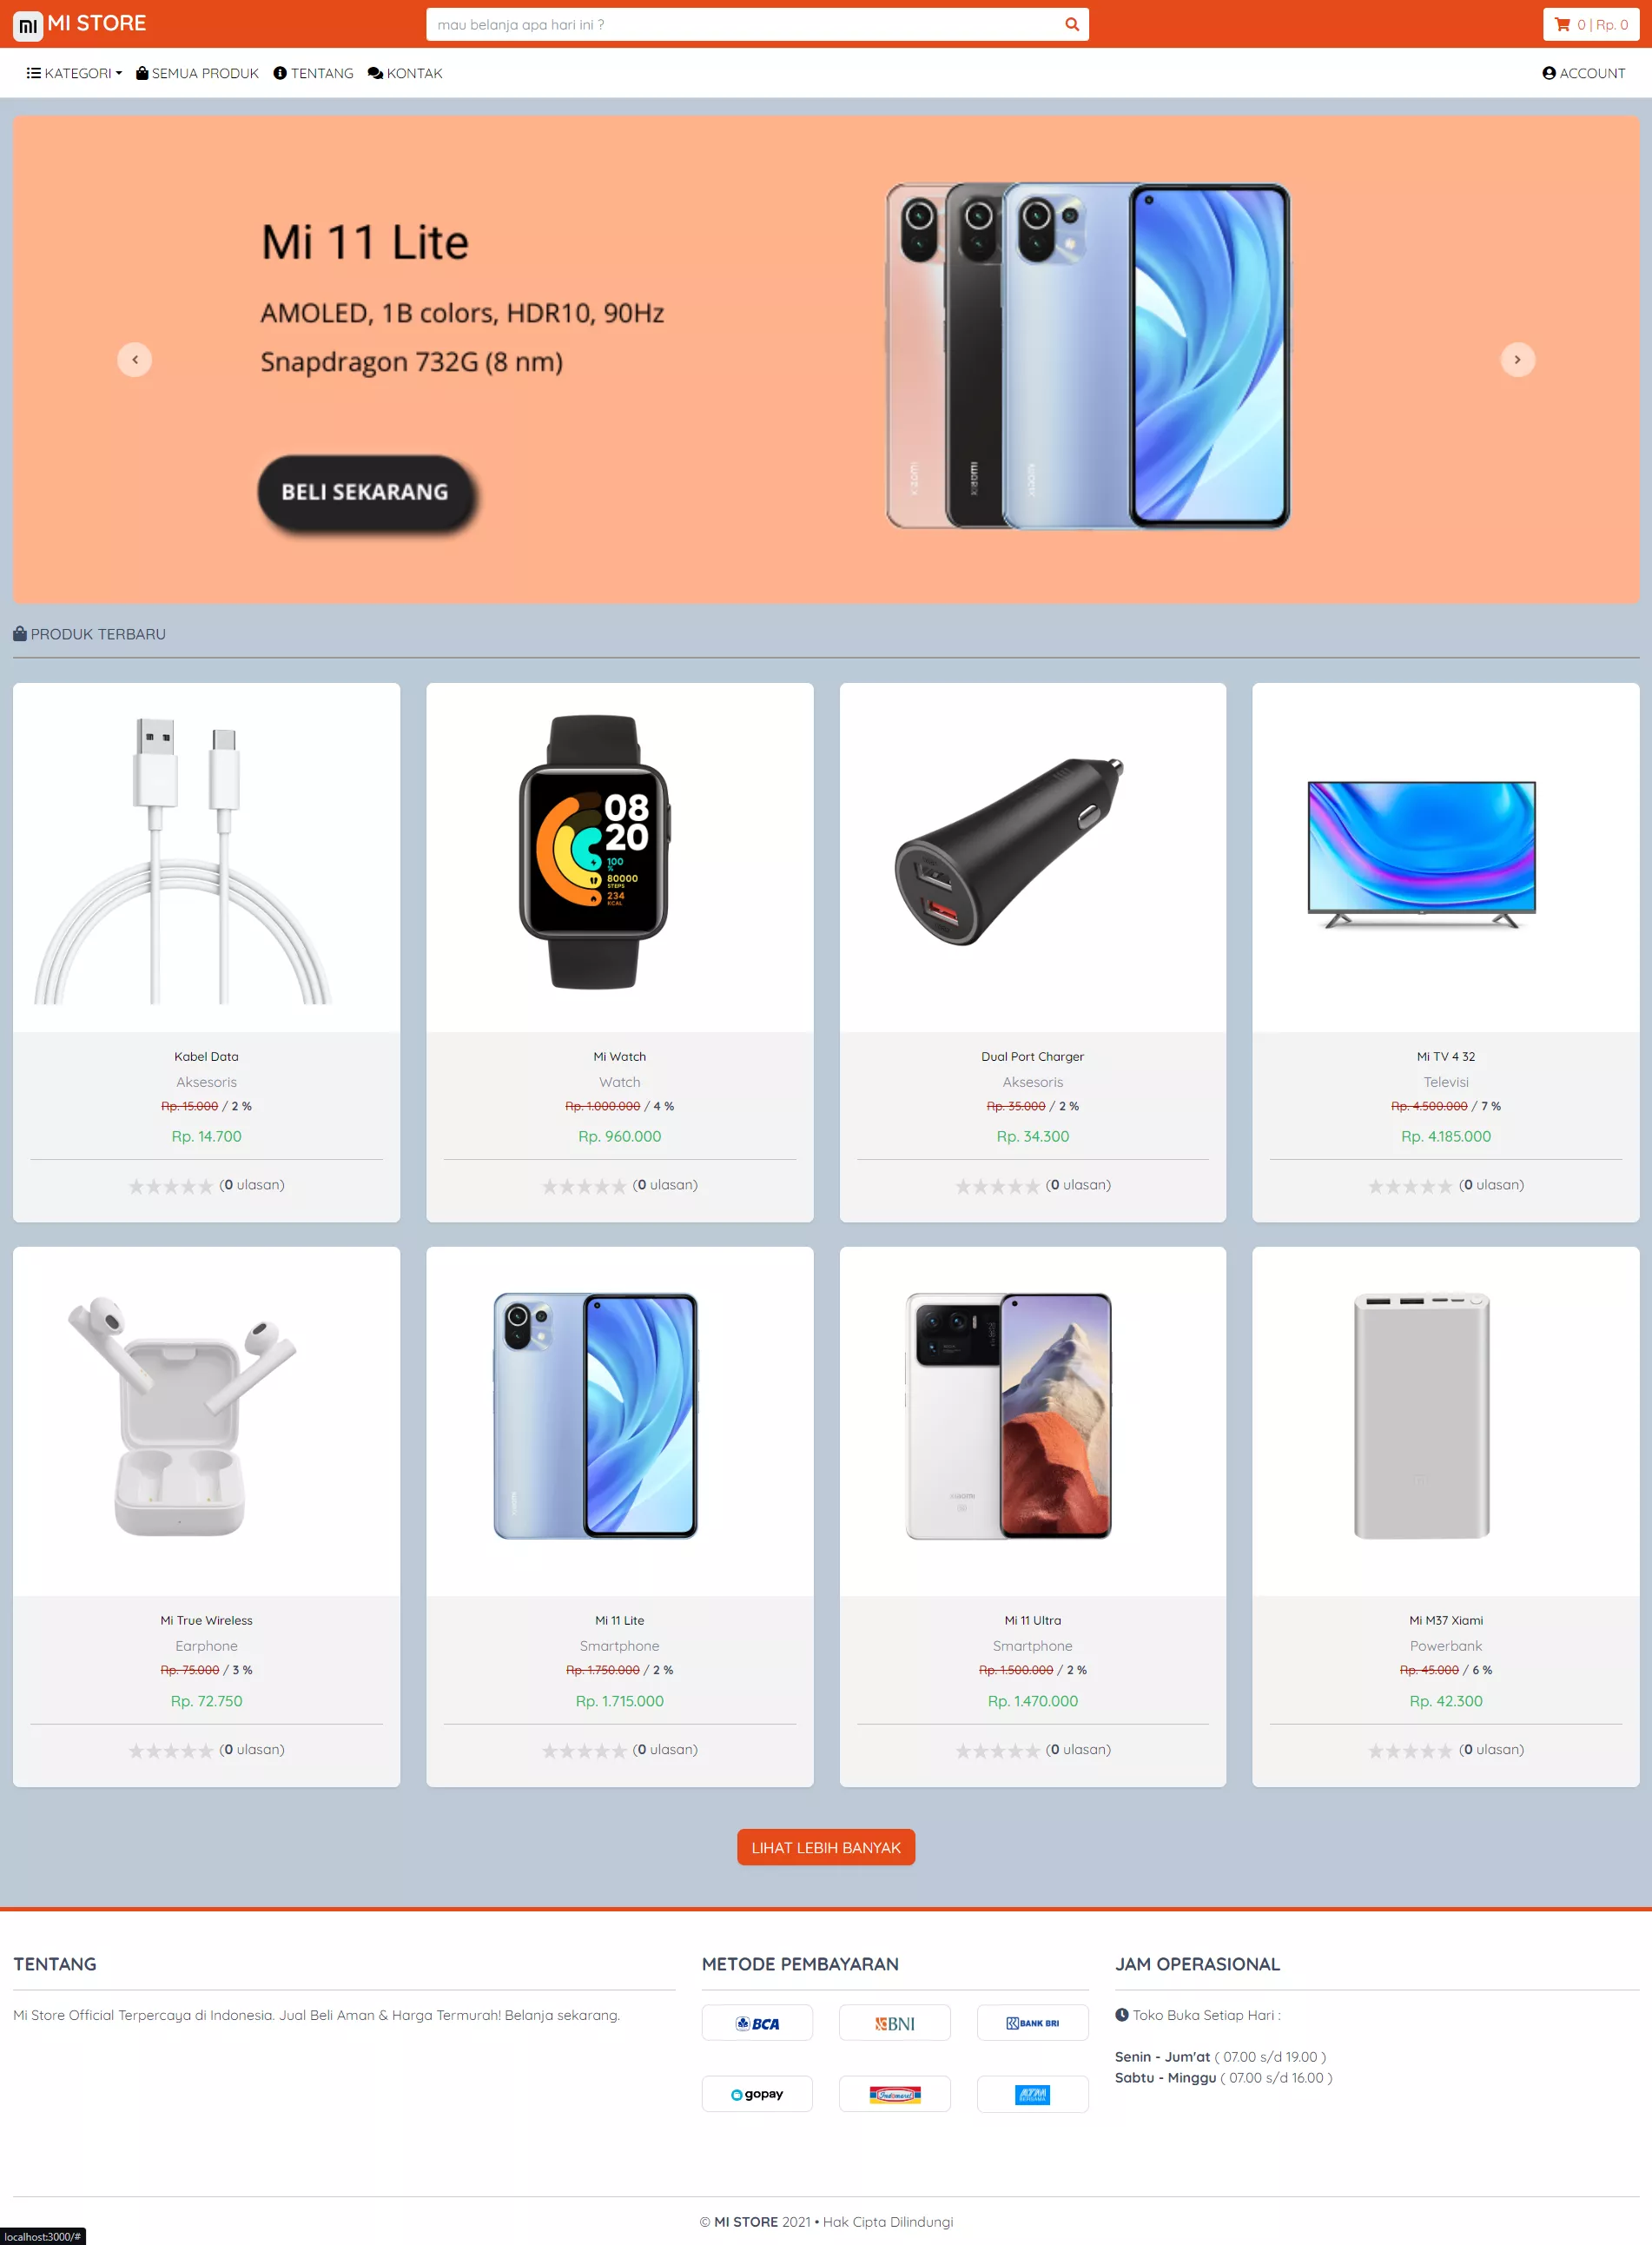Click the Bank BRI payment logo

pos(1032,2022)
